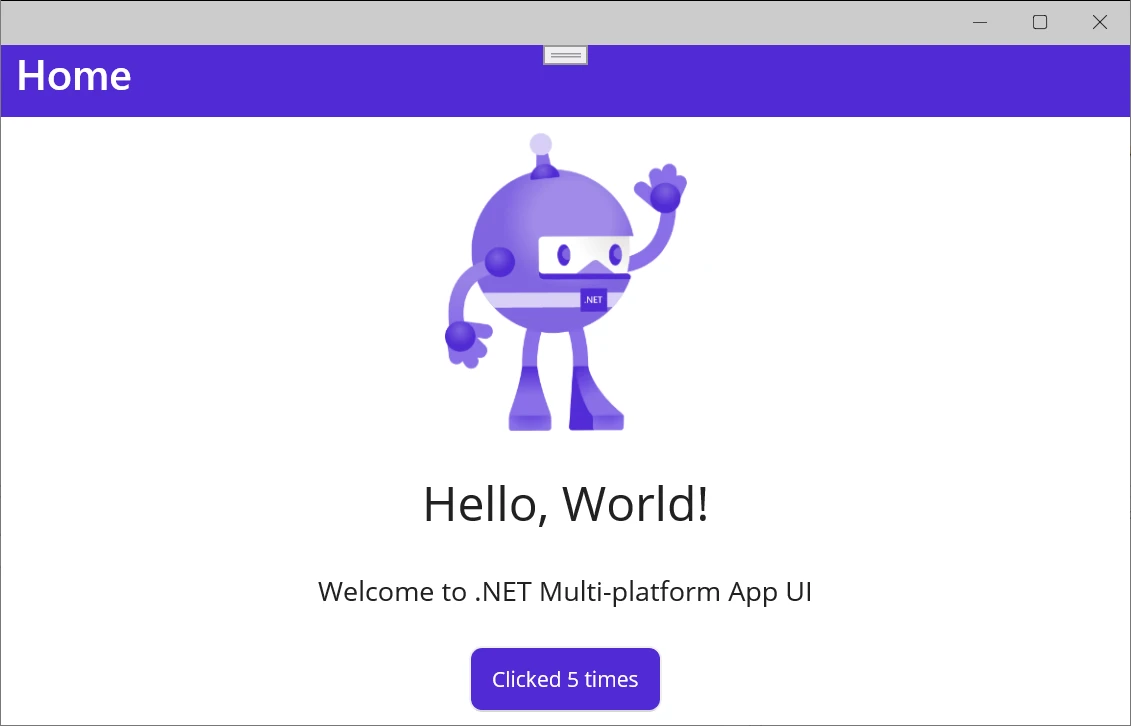Image resolution: width=1131 pixels, height=726 pixels.
Task: Click the robot's antenna ball
Action: tap(541, 144)
